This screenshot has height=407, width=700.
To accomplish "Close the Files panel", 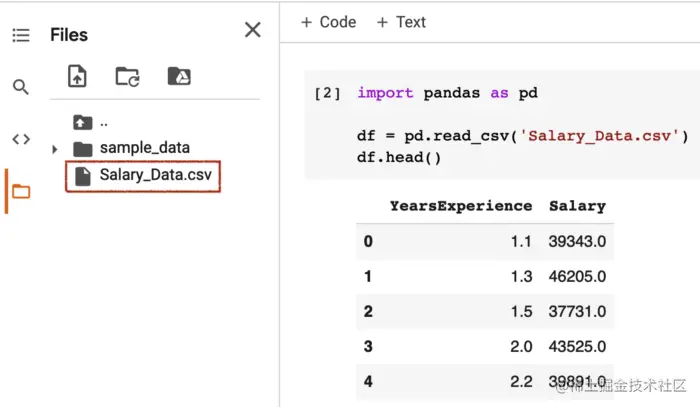I will pyautogui.click(x=253, y=30).
